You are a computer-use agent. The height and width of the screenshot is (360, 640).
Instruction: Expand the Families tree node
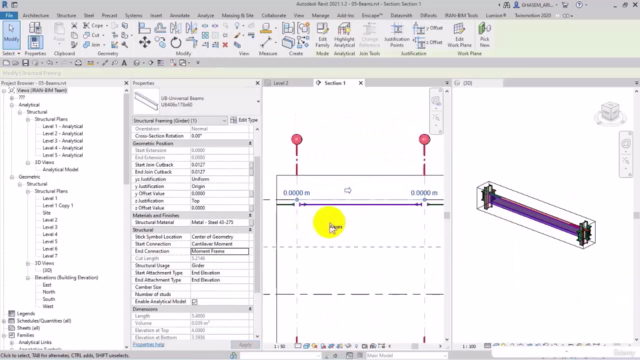point(4,336)
